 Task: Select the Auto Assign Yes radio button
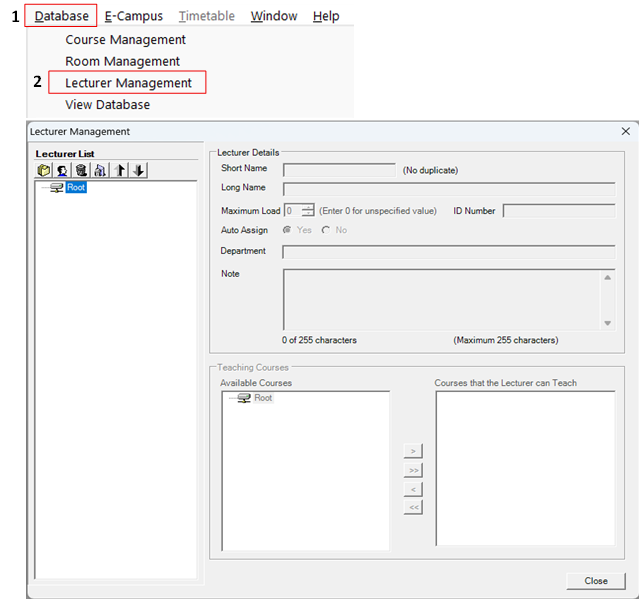(x=287, y=230)
